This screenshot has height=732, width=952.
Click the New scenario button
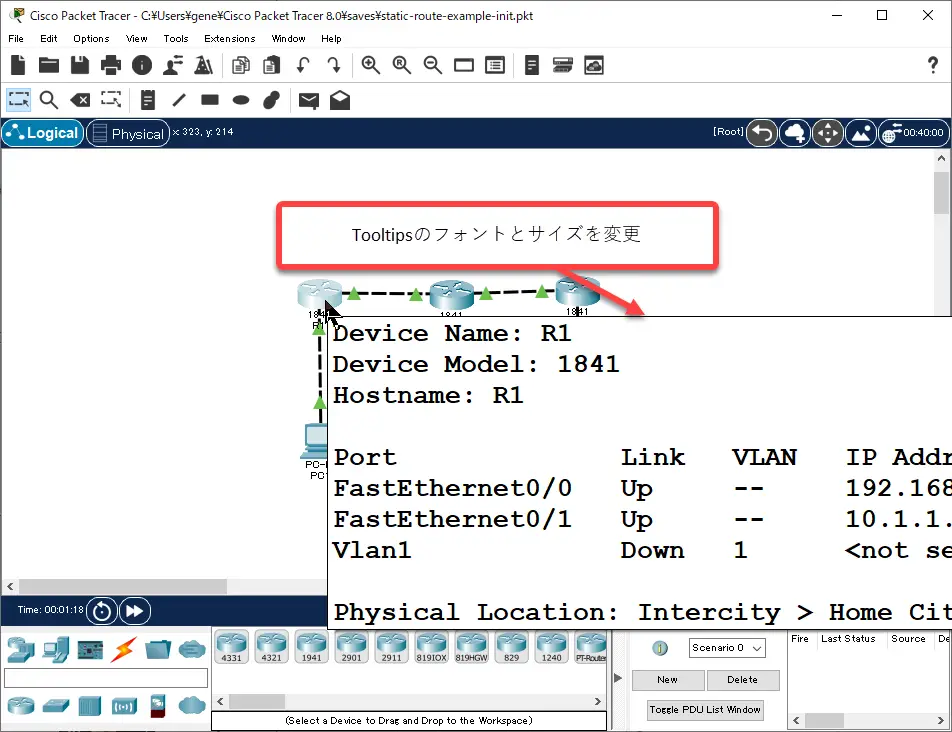pos(668,680)
